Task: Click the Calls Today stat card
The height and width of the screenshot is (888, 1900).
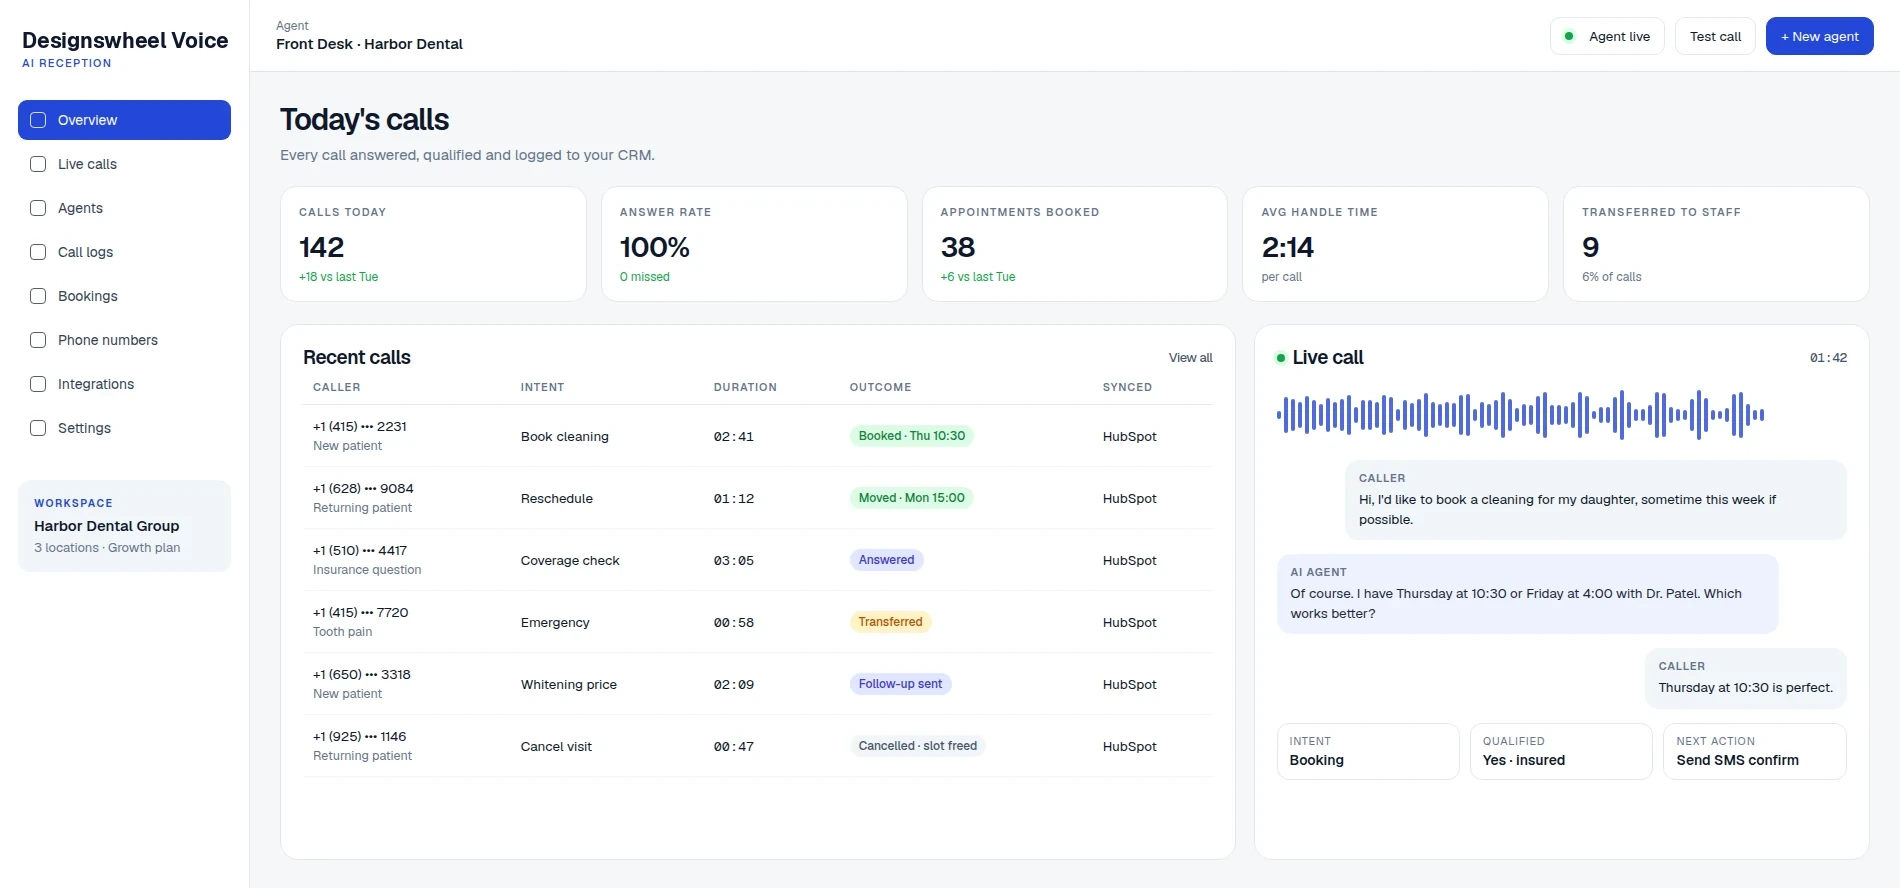Action: pyautogui.click(x=433, y=244)
